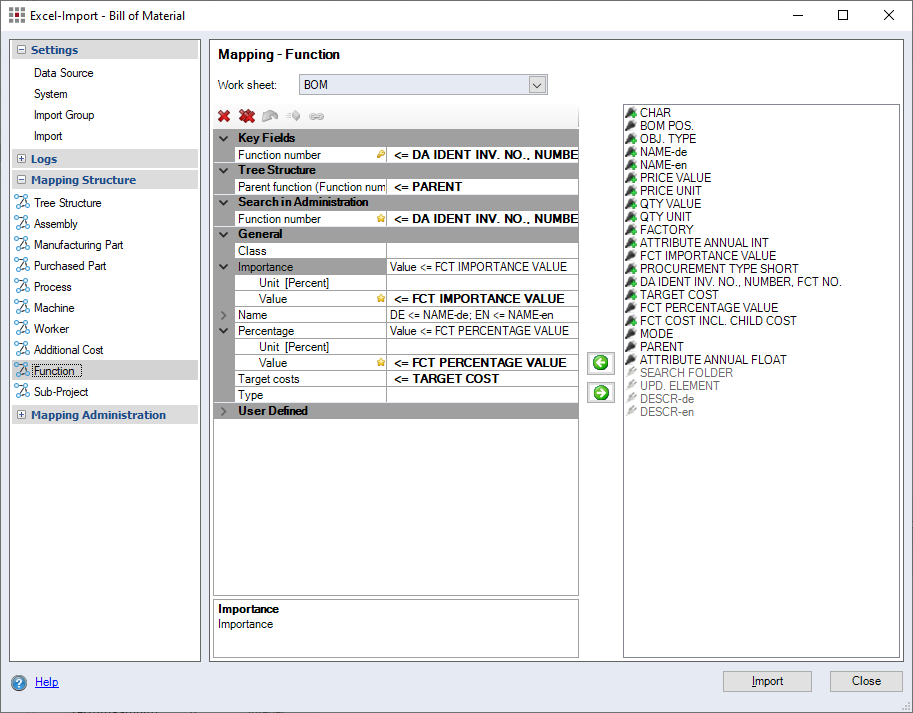
Task: Open the Help link
Action: pyautogui.click(x=46, y=682)
